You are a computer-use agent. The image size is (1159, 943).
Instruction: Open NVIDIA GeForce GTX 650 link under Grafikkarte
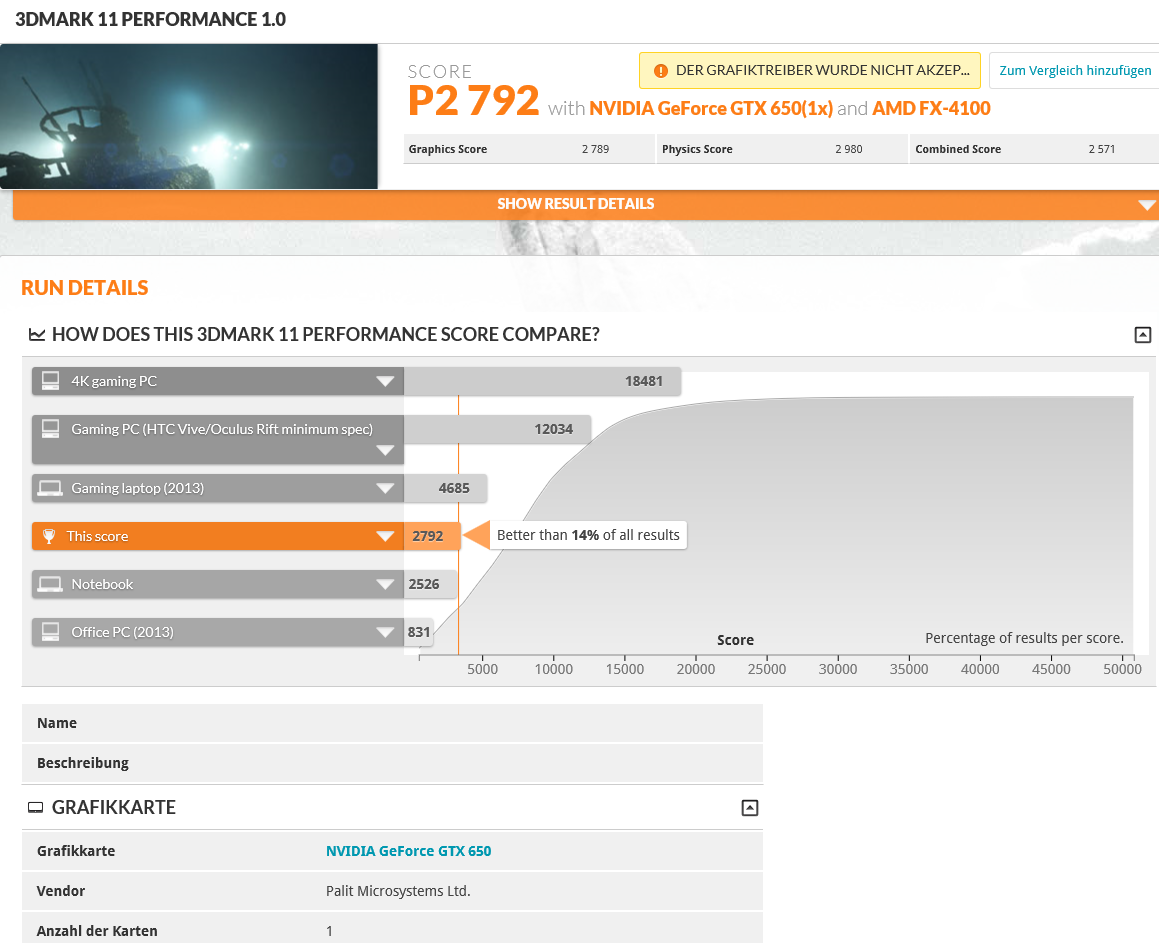pyautogui.click(x=409, y=851)
